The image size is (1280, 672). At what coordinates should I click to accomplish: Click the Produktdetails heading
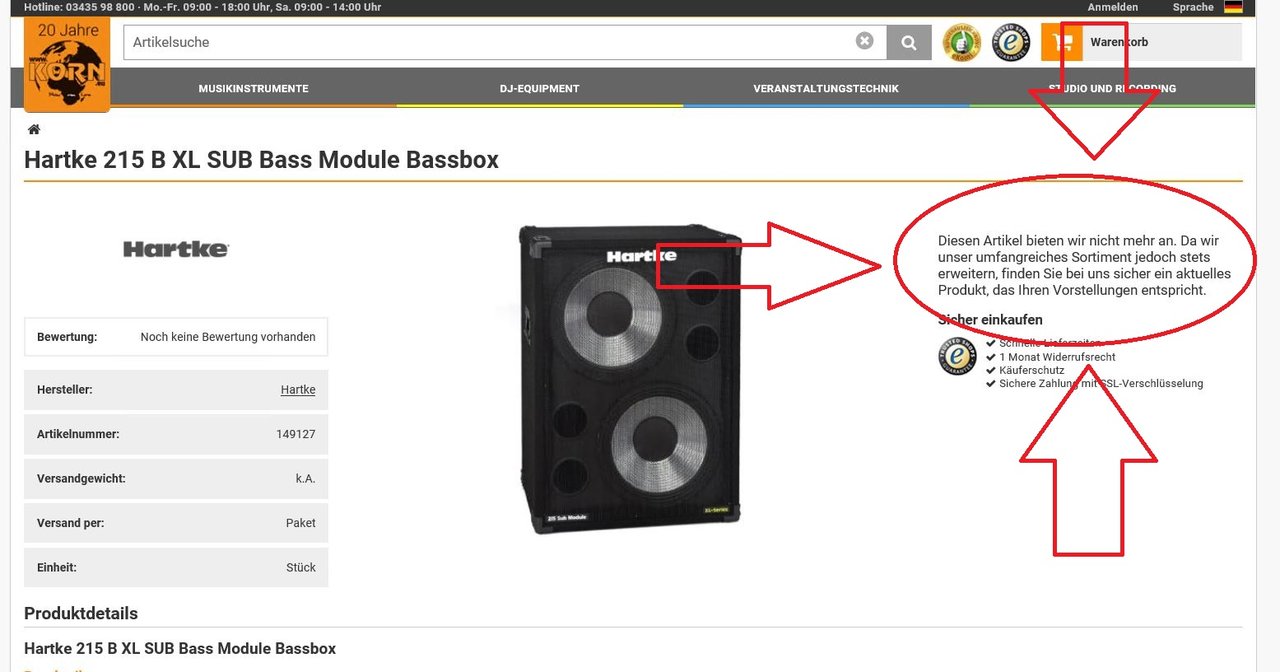tap(81, 613)
